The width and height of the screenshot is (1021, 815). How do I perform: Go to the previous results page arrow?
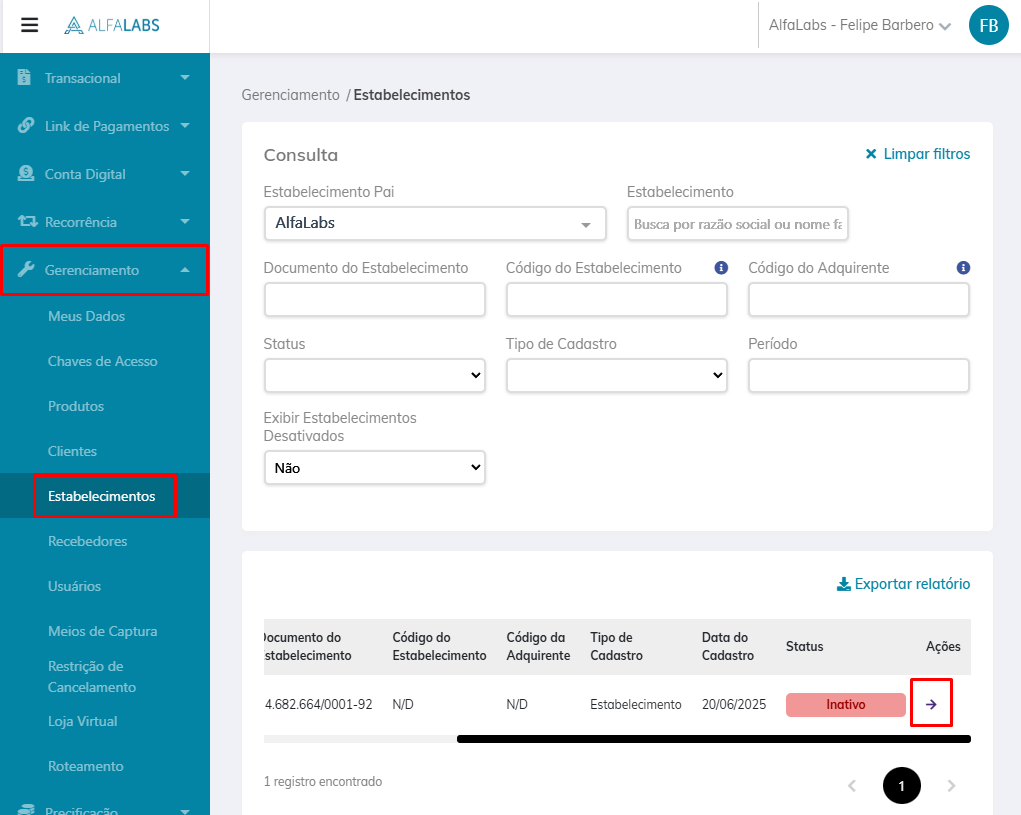click(852, 786)
